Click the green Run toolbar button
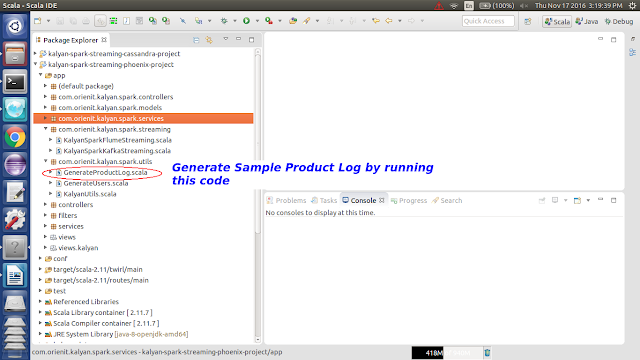 coord(246,21)
